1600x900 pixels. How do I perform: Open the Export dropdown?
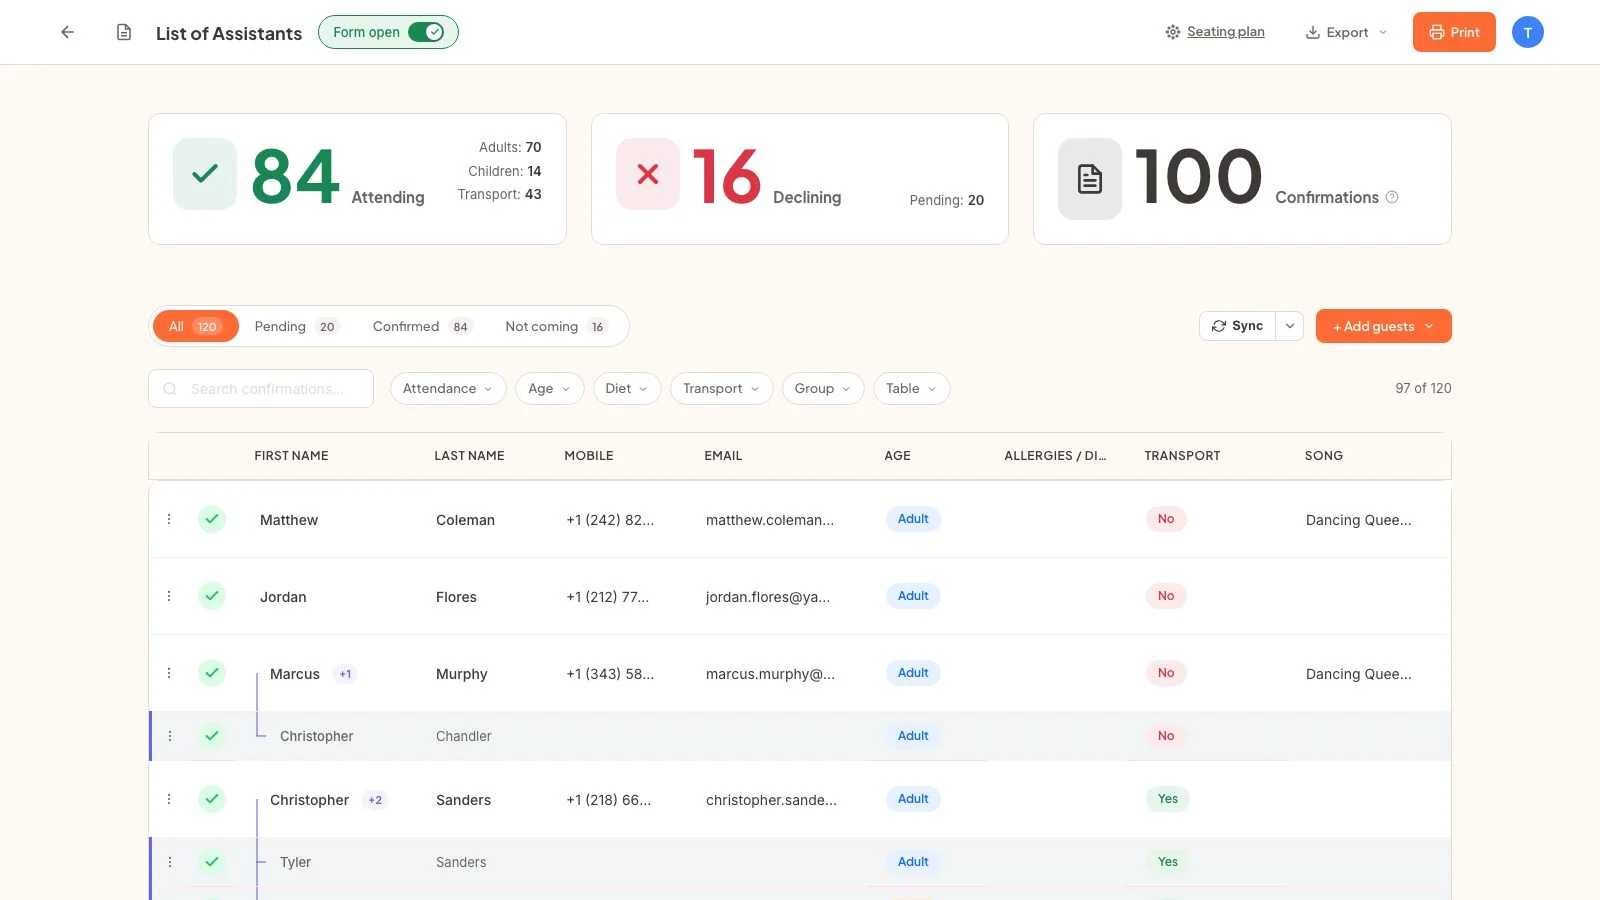point(1346,32)
